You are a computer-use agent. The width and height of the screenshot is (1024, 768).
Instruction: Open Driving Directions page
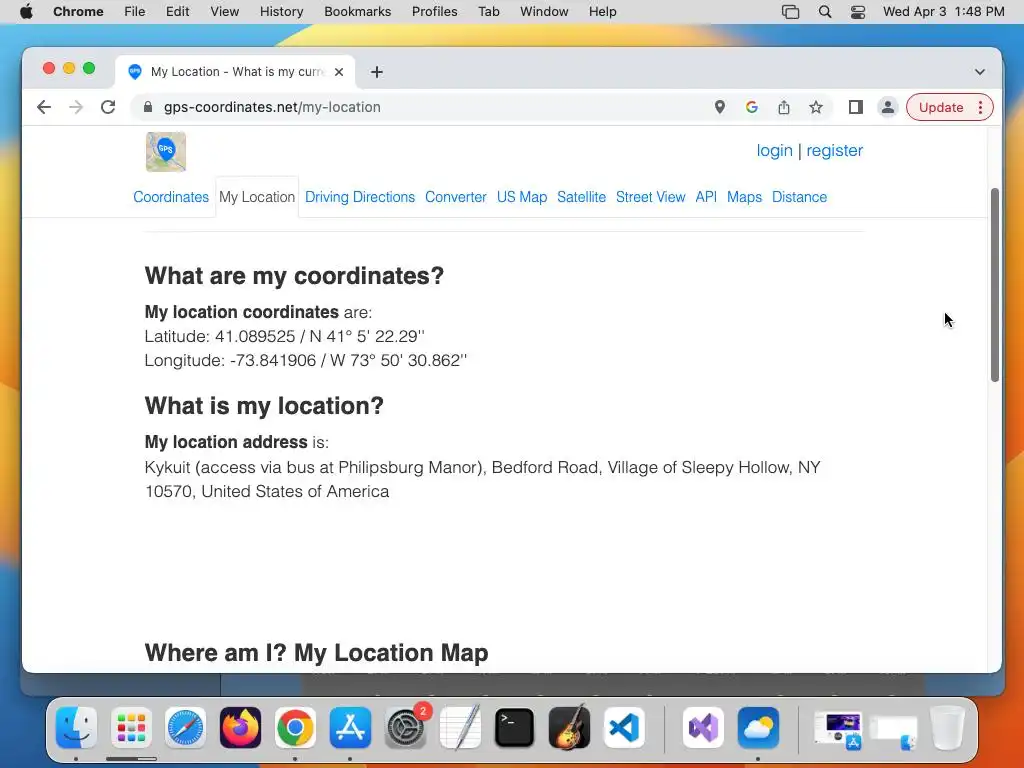click(360, 197)
